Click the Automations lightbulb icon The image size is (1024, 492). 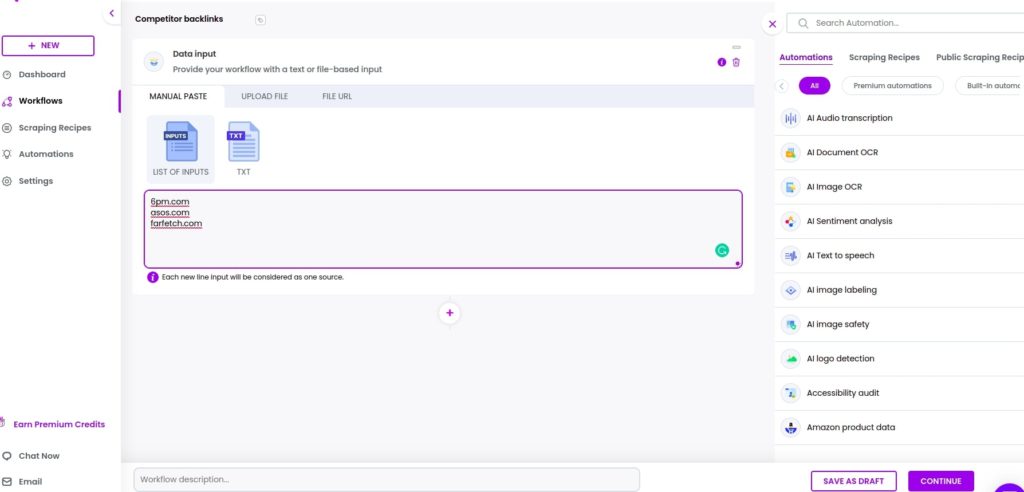7,154
